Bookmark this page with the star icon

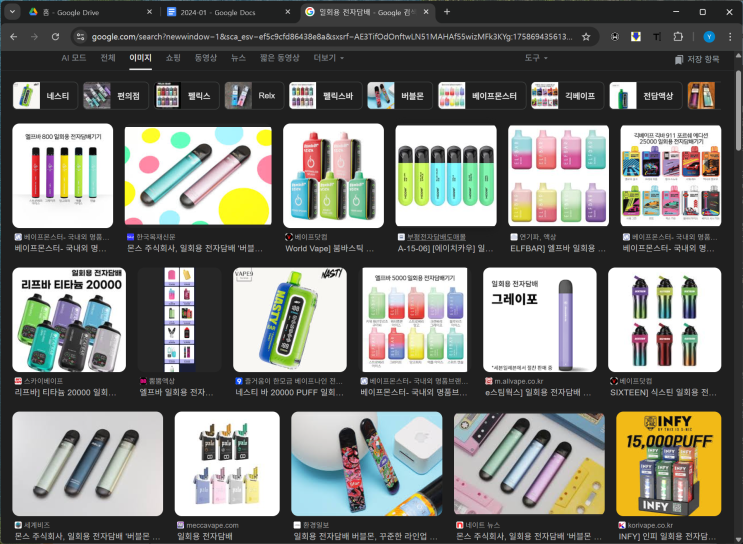click(586, 37)
